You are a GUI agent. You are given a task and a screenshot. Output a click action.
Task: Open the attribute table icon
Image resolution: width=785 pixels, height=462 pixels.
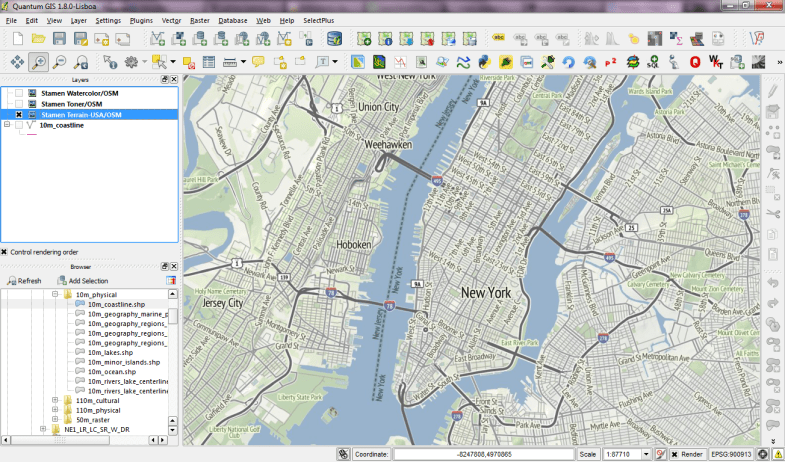pyautogui.click(x=210, y=62)
